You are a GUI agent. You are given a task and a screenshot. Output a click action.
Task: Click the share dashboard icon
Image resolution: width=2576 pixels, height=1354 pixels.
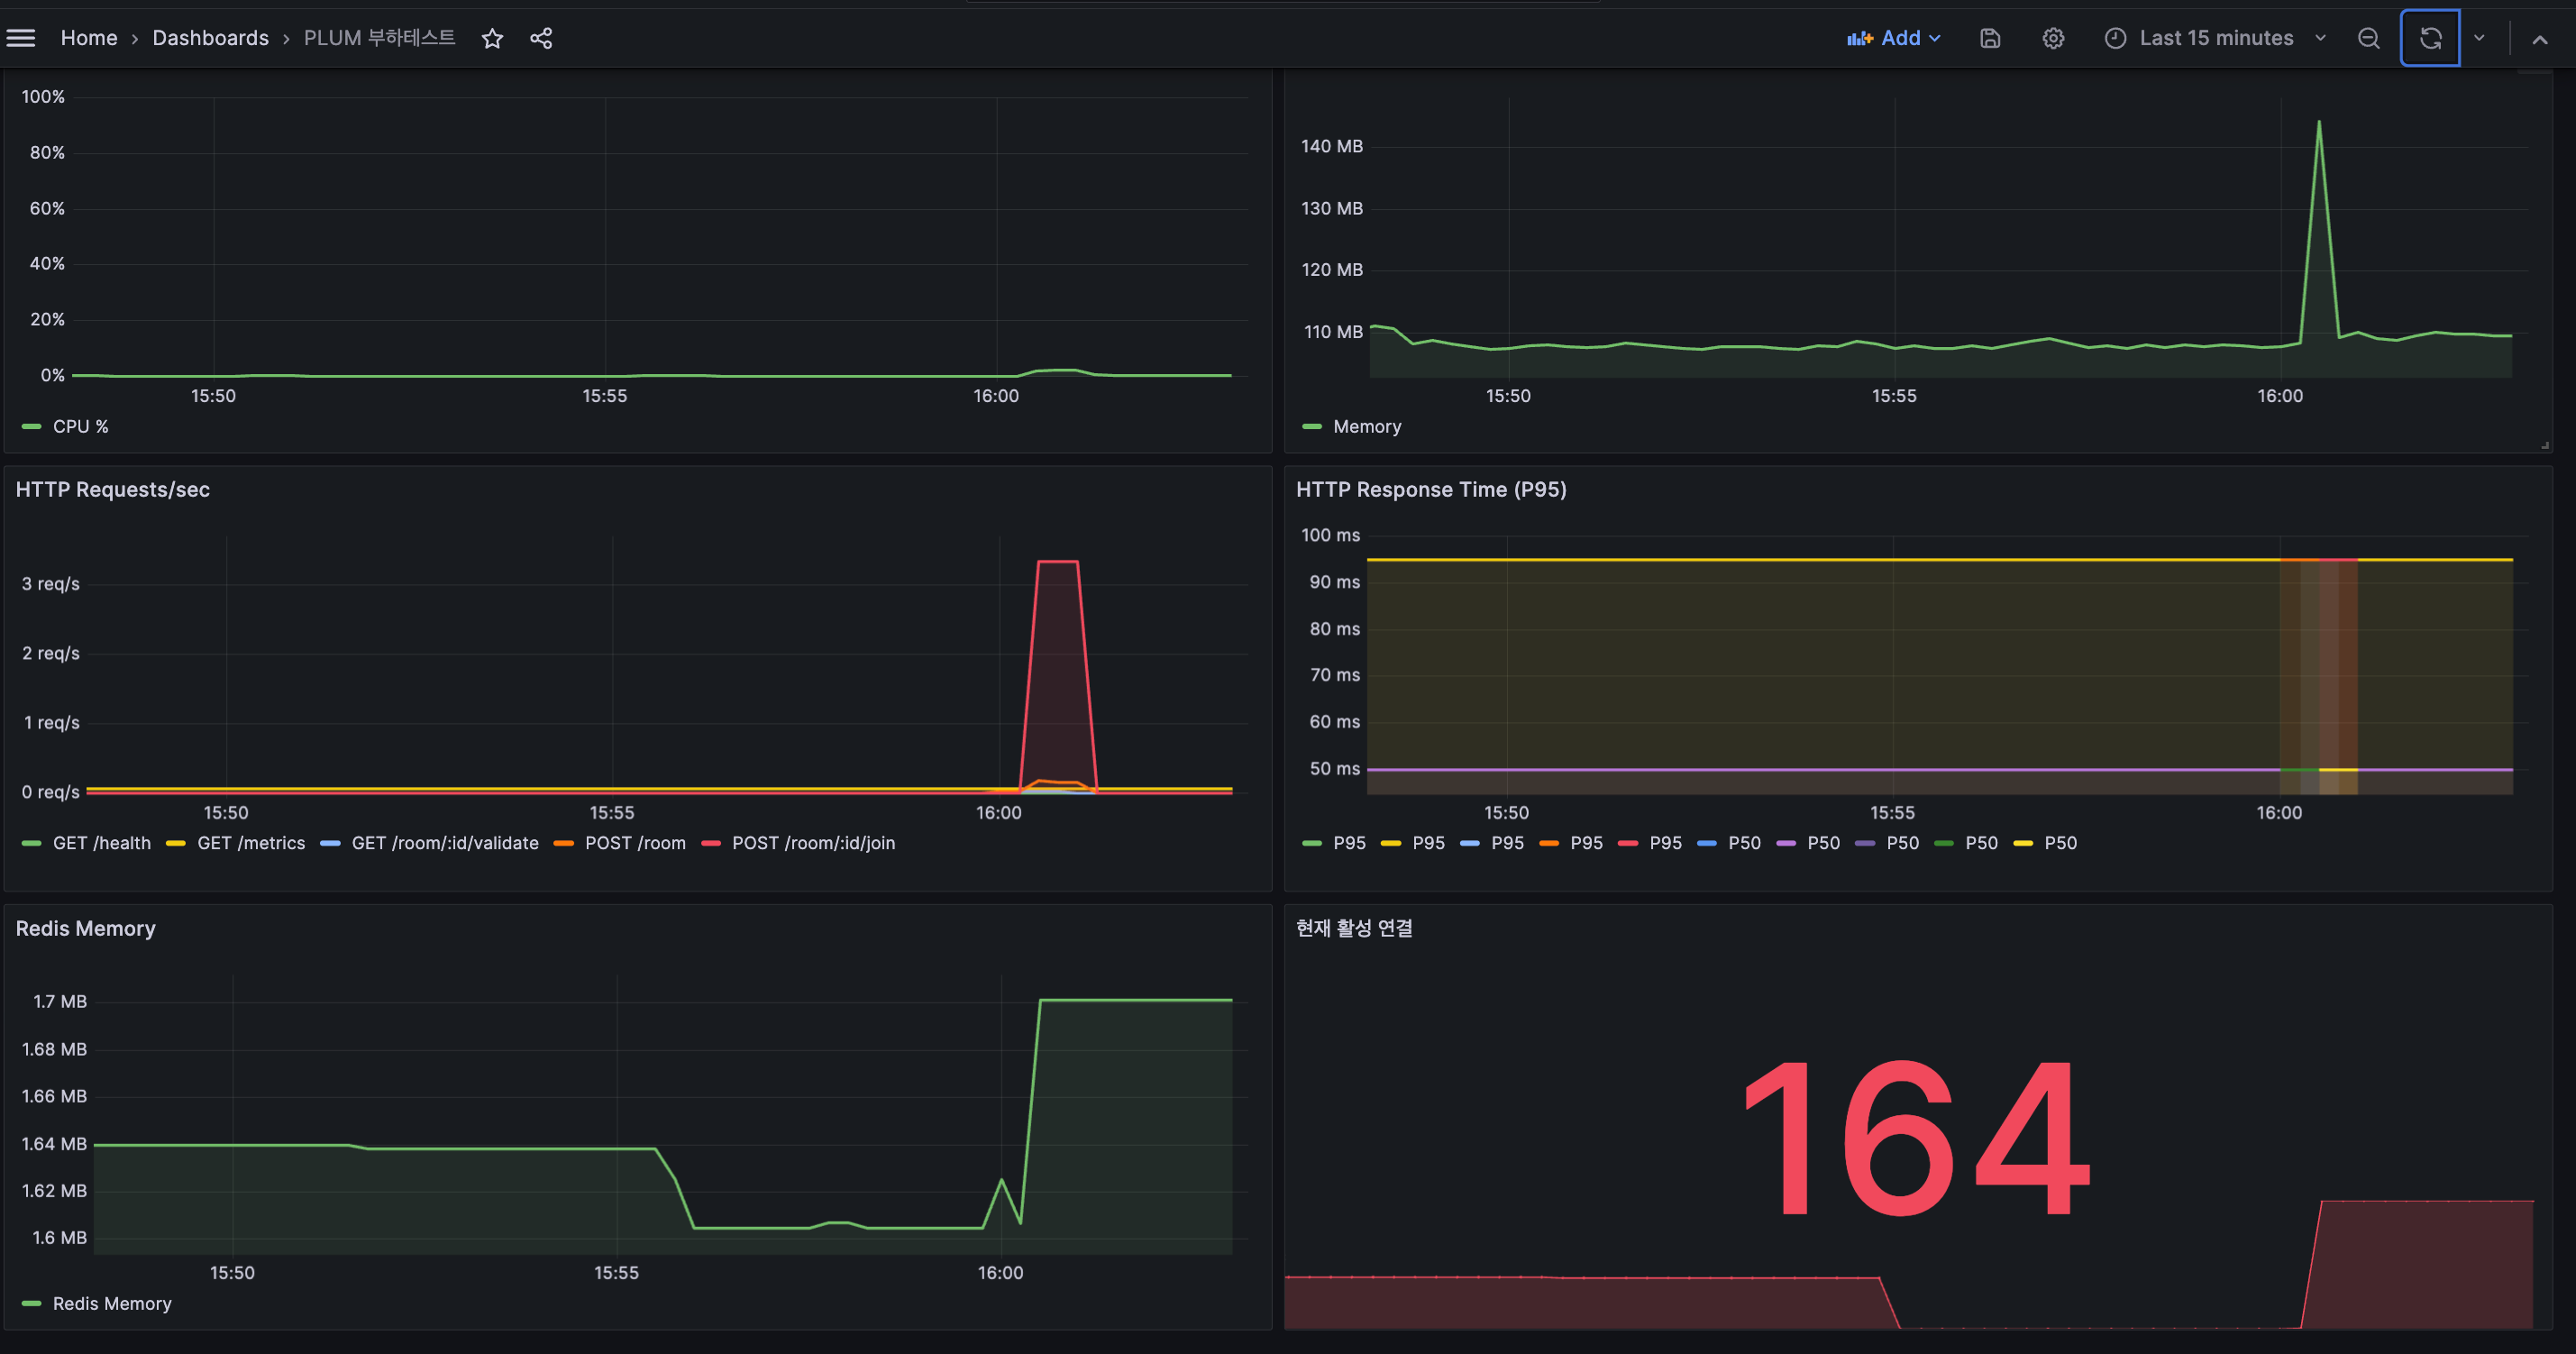(541, 38)
